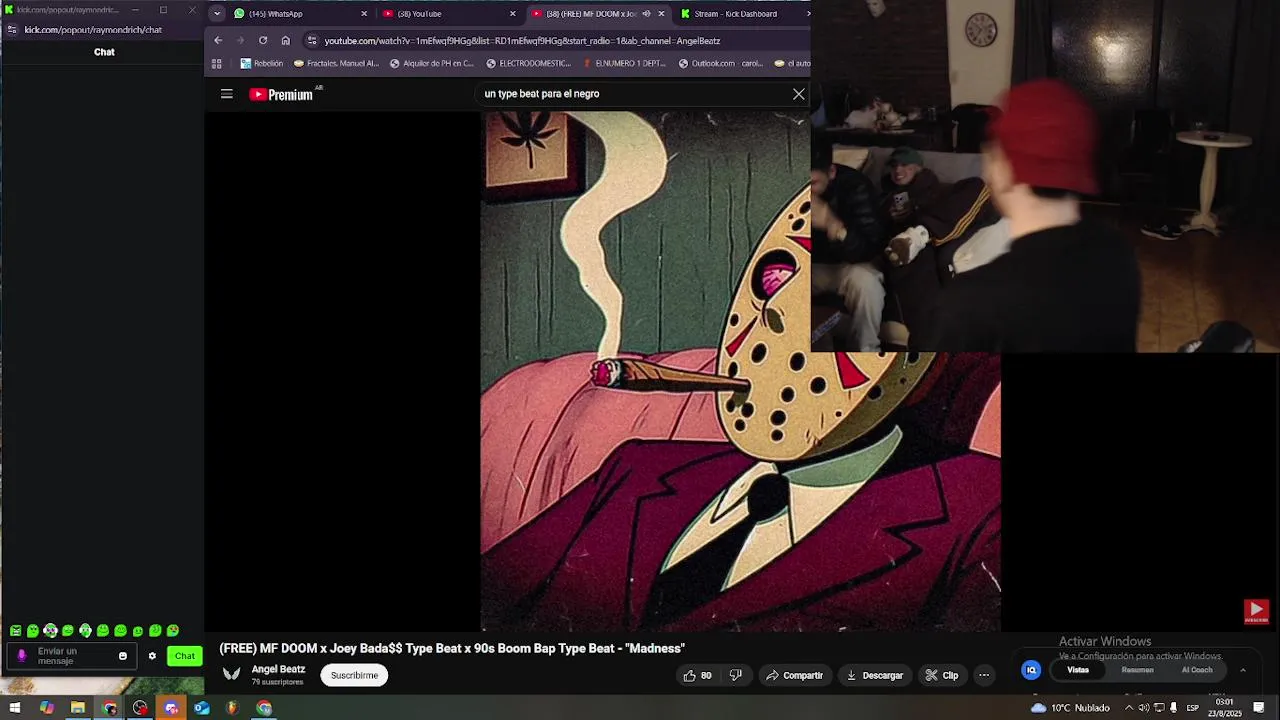Image resolution: width=1280 pixels, height=720 pixels.
Task: Click the IQ extension round icon
Action: 1031,670
